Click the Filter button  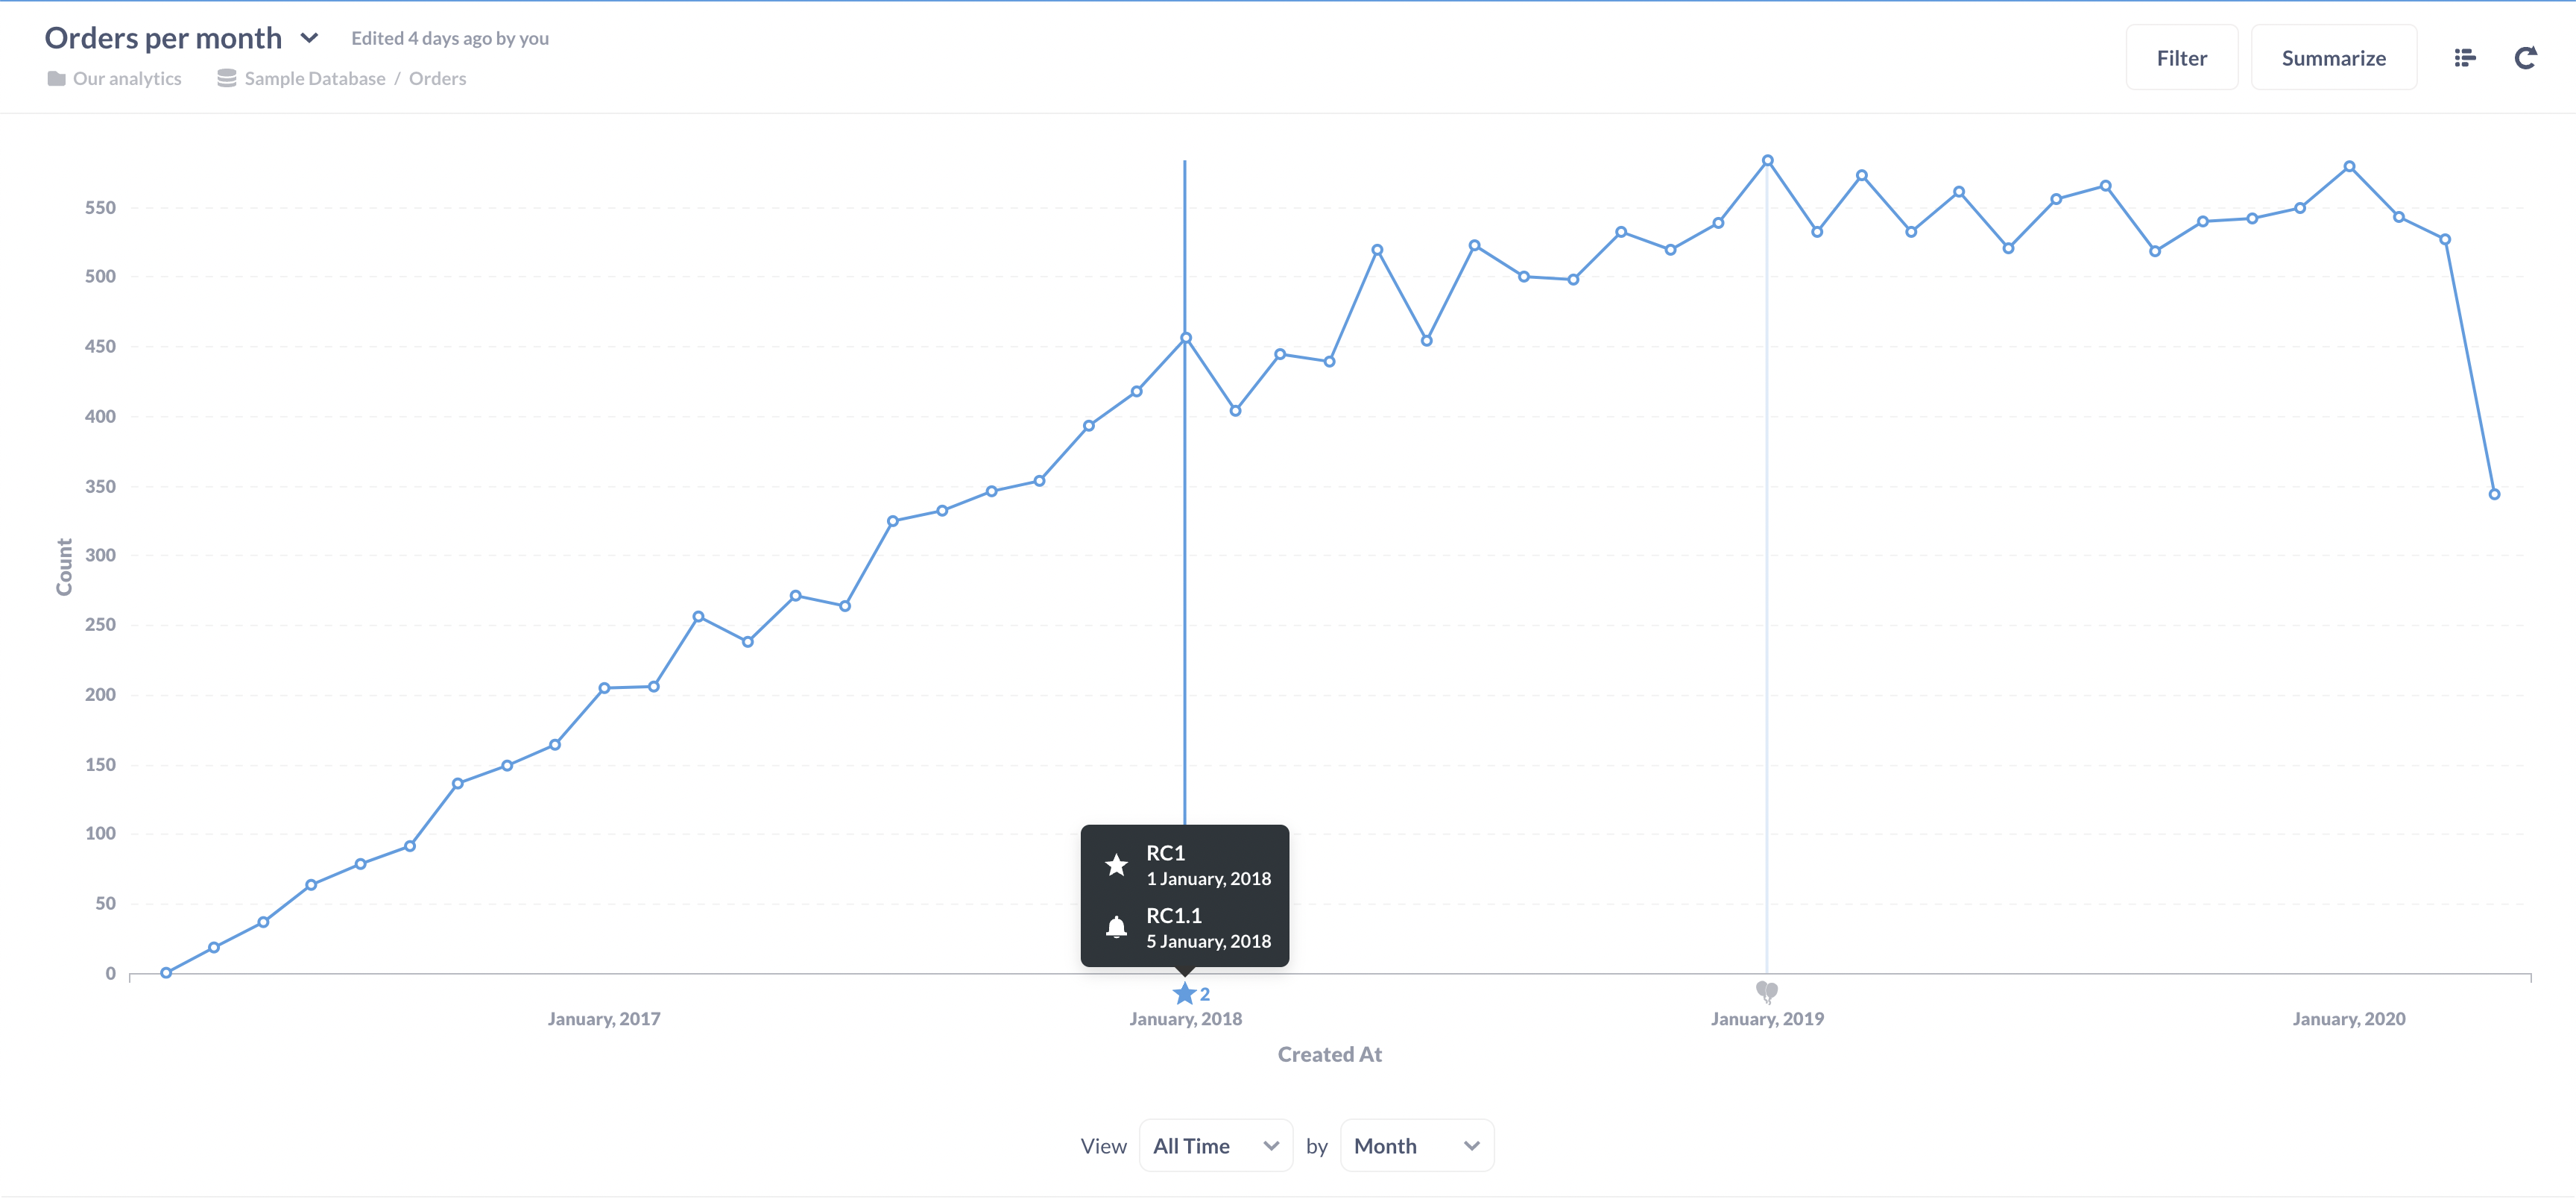(2181, 57)
